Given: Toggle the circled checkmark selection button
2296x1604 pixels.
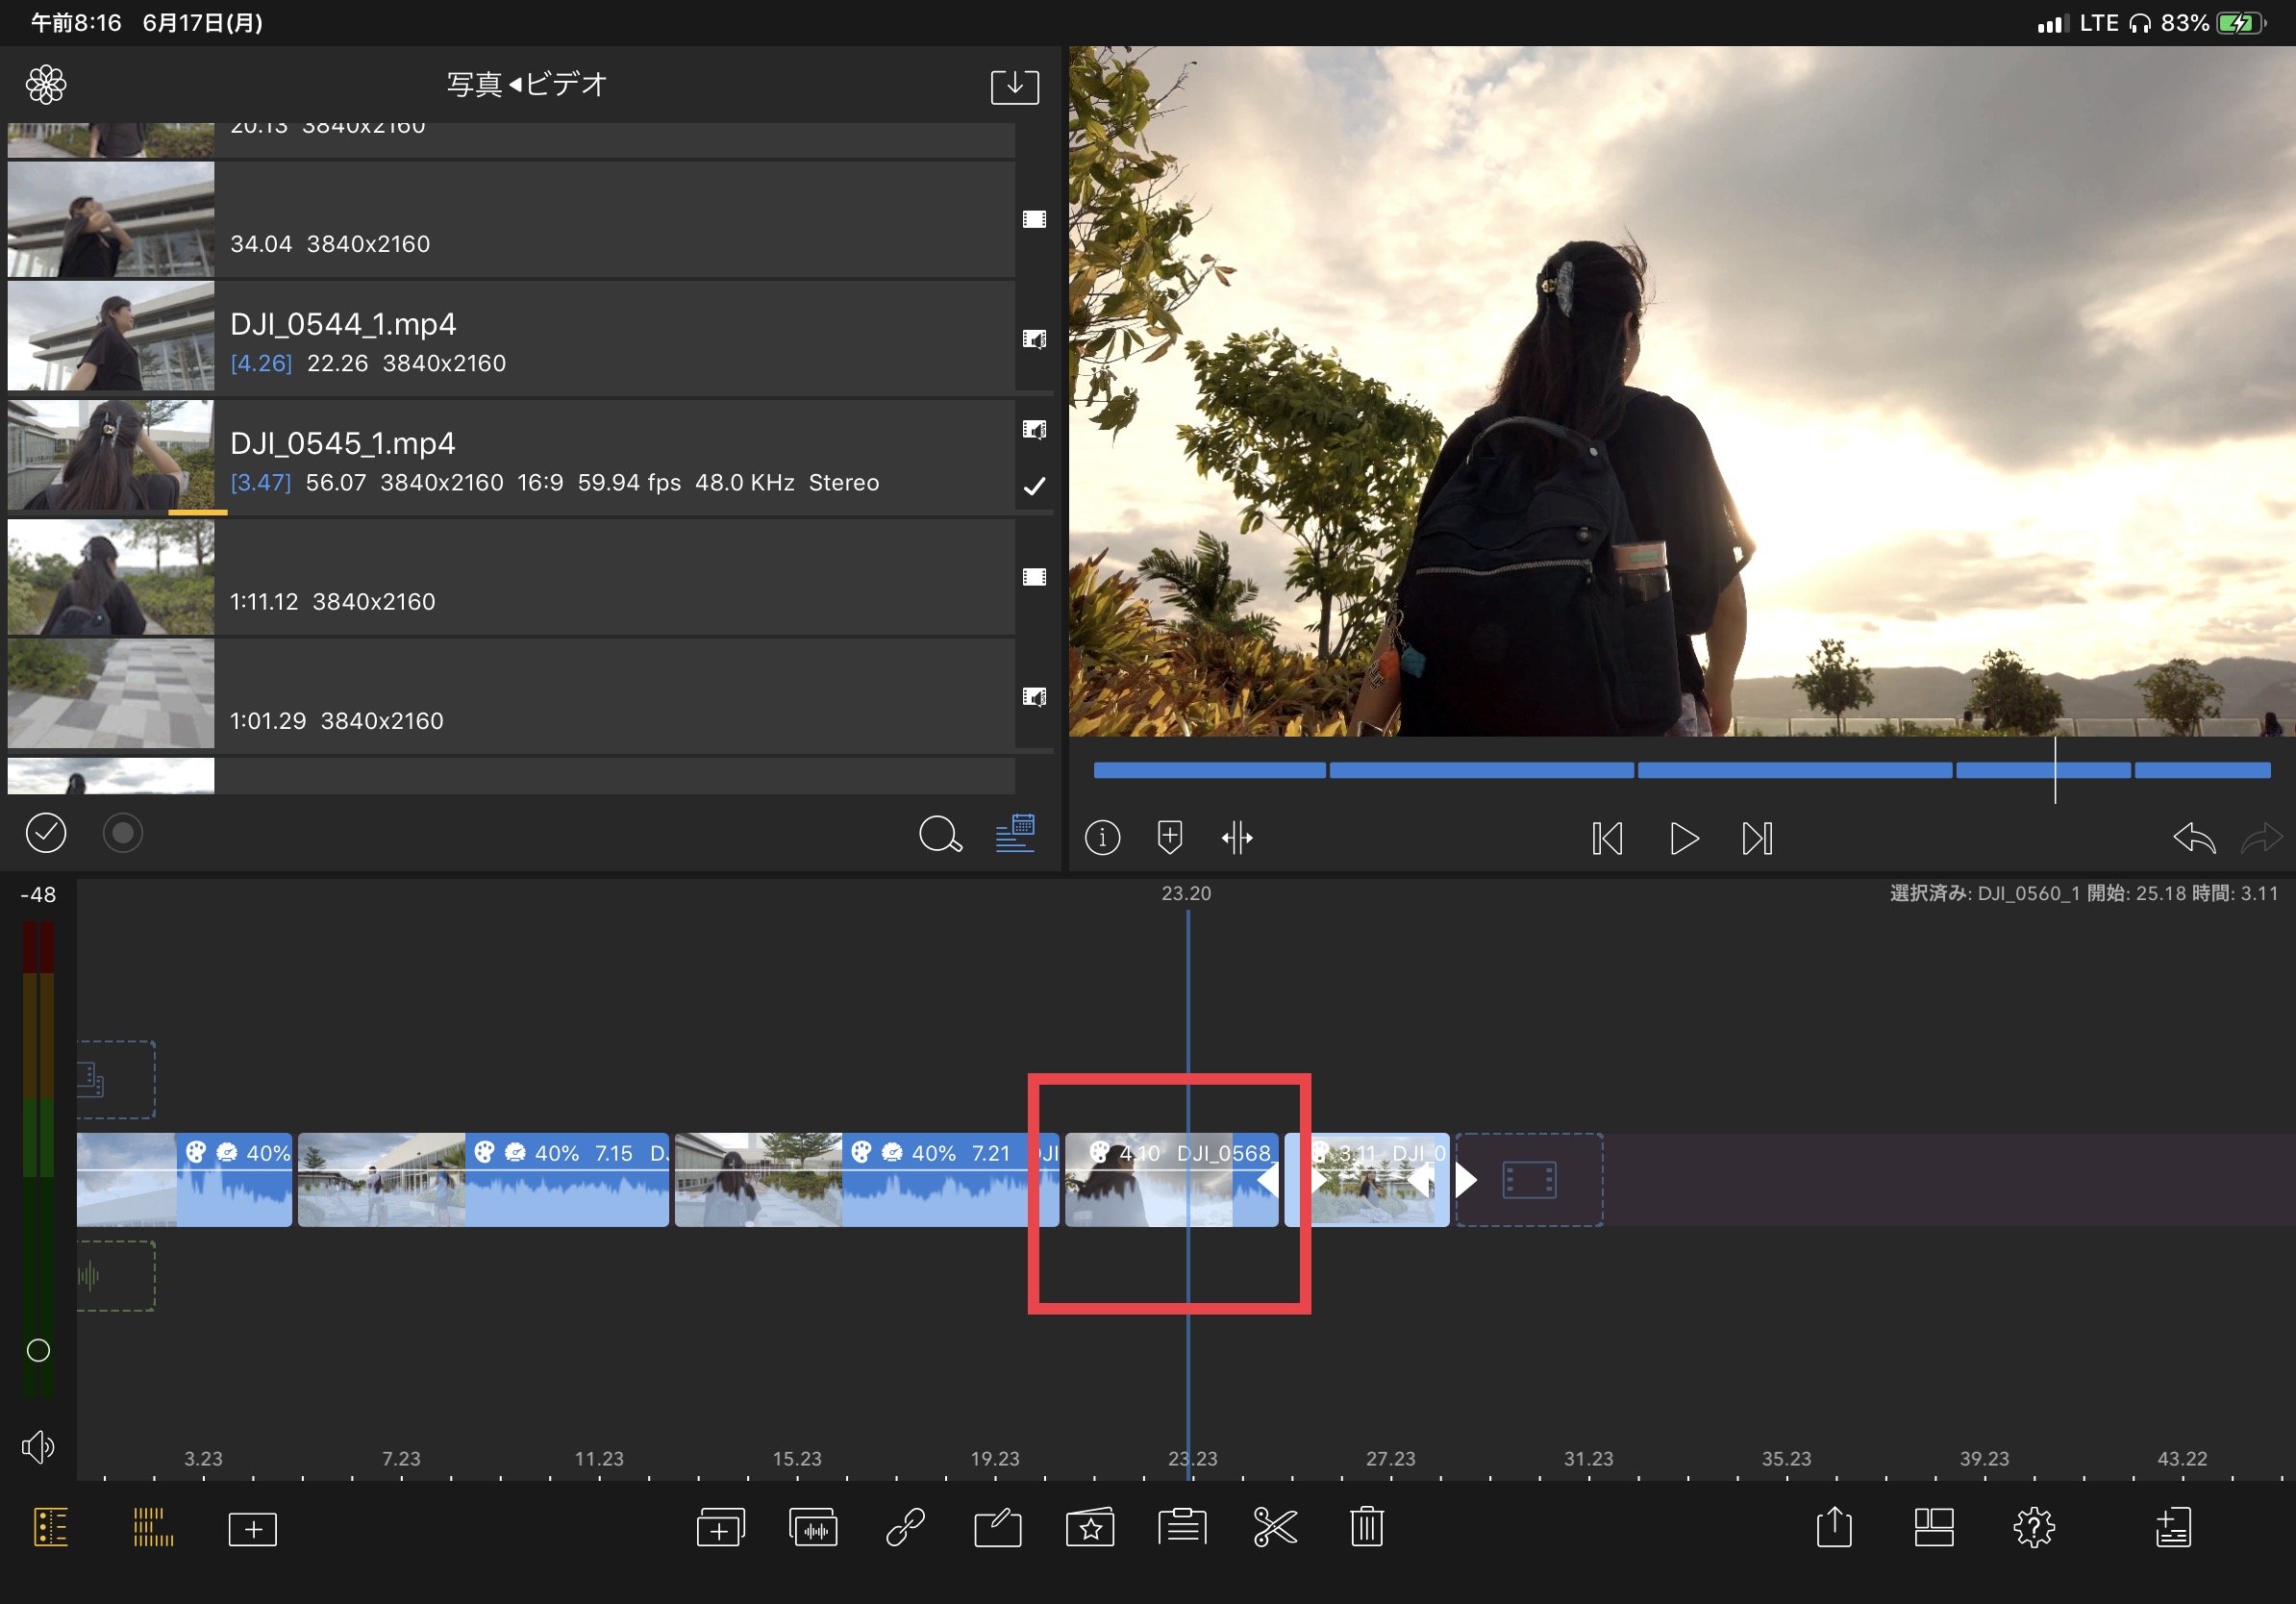Looking at the screenshot, I should coord(46,833).
